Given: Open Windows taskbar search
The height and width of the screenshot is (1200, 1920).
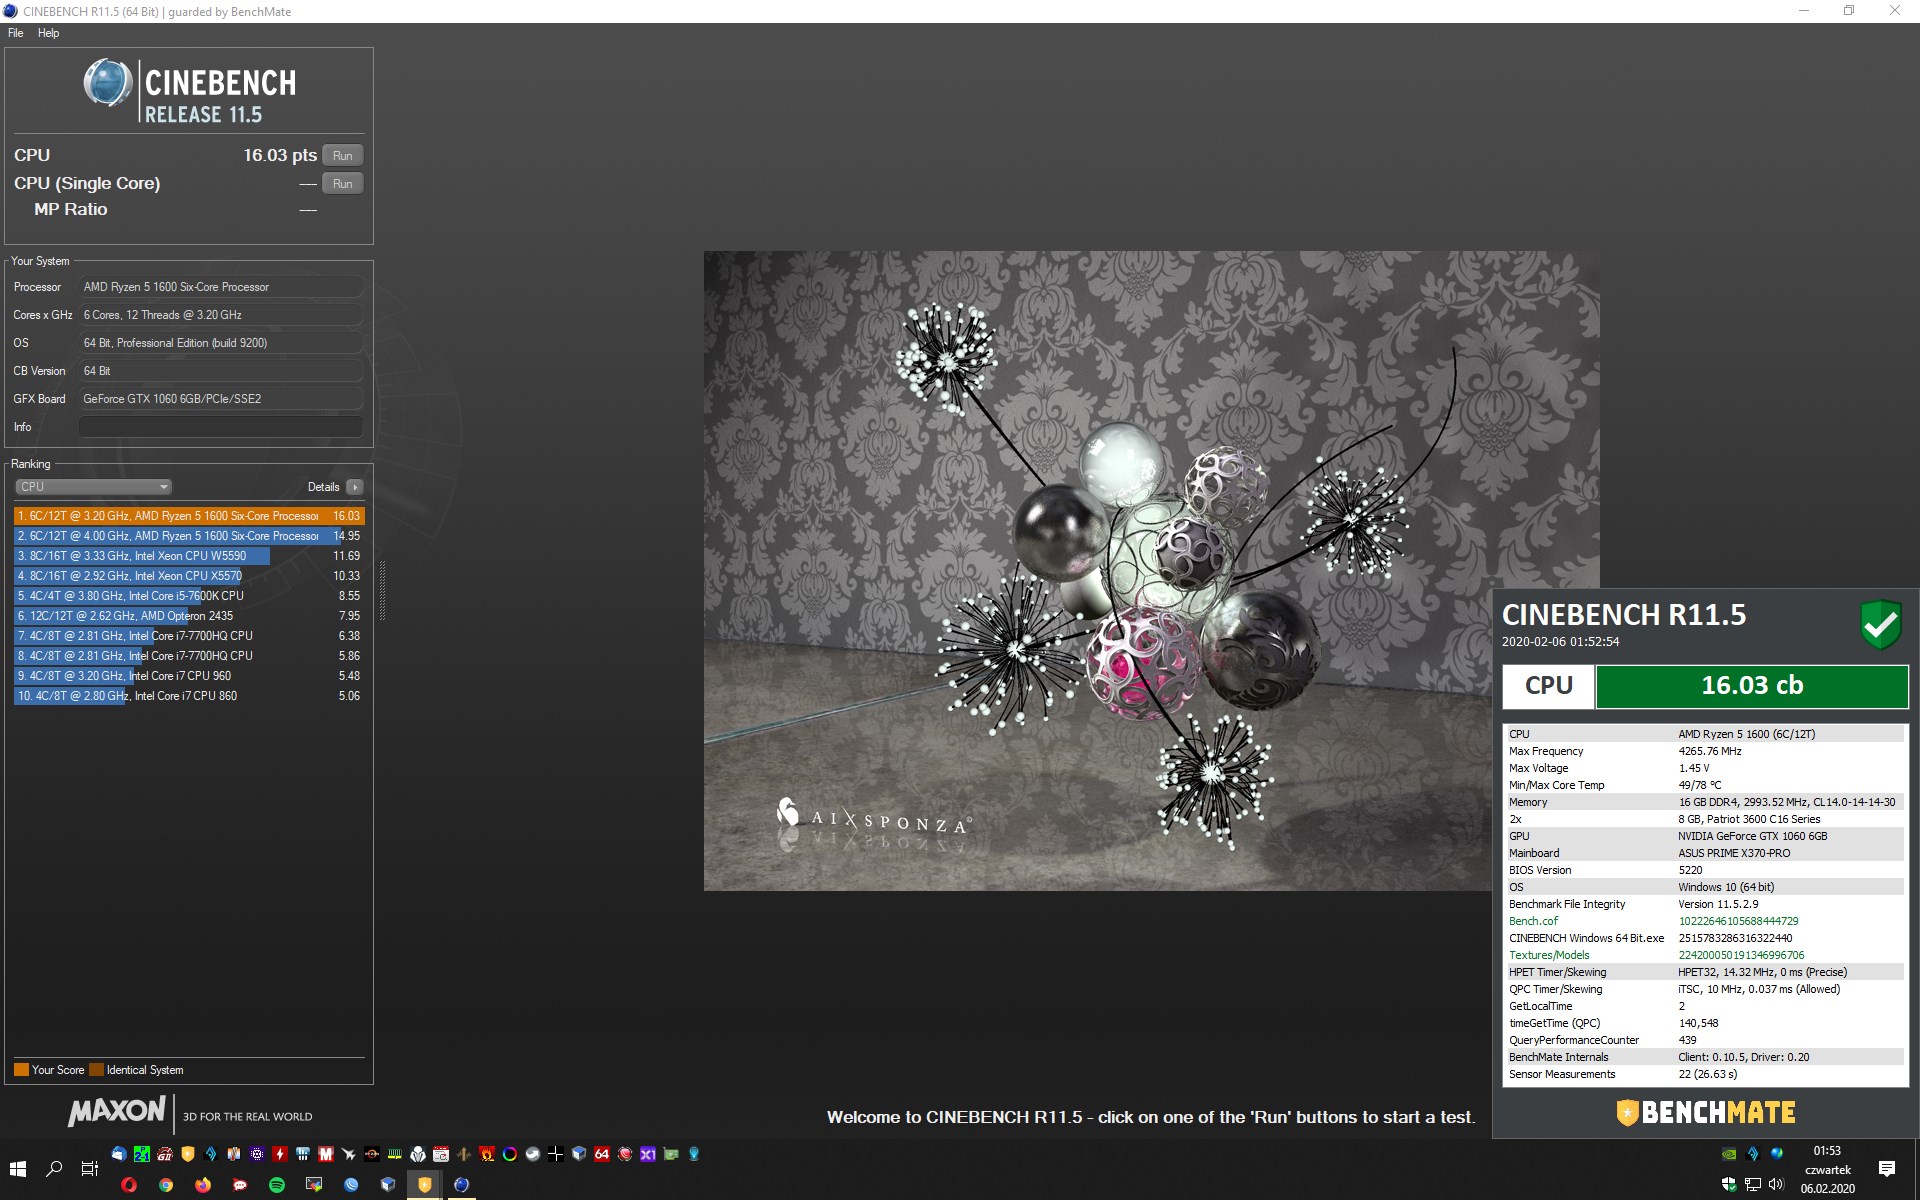Looking at the screenshot, I should [x=54, y=1169].
